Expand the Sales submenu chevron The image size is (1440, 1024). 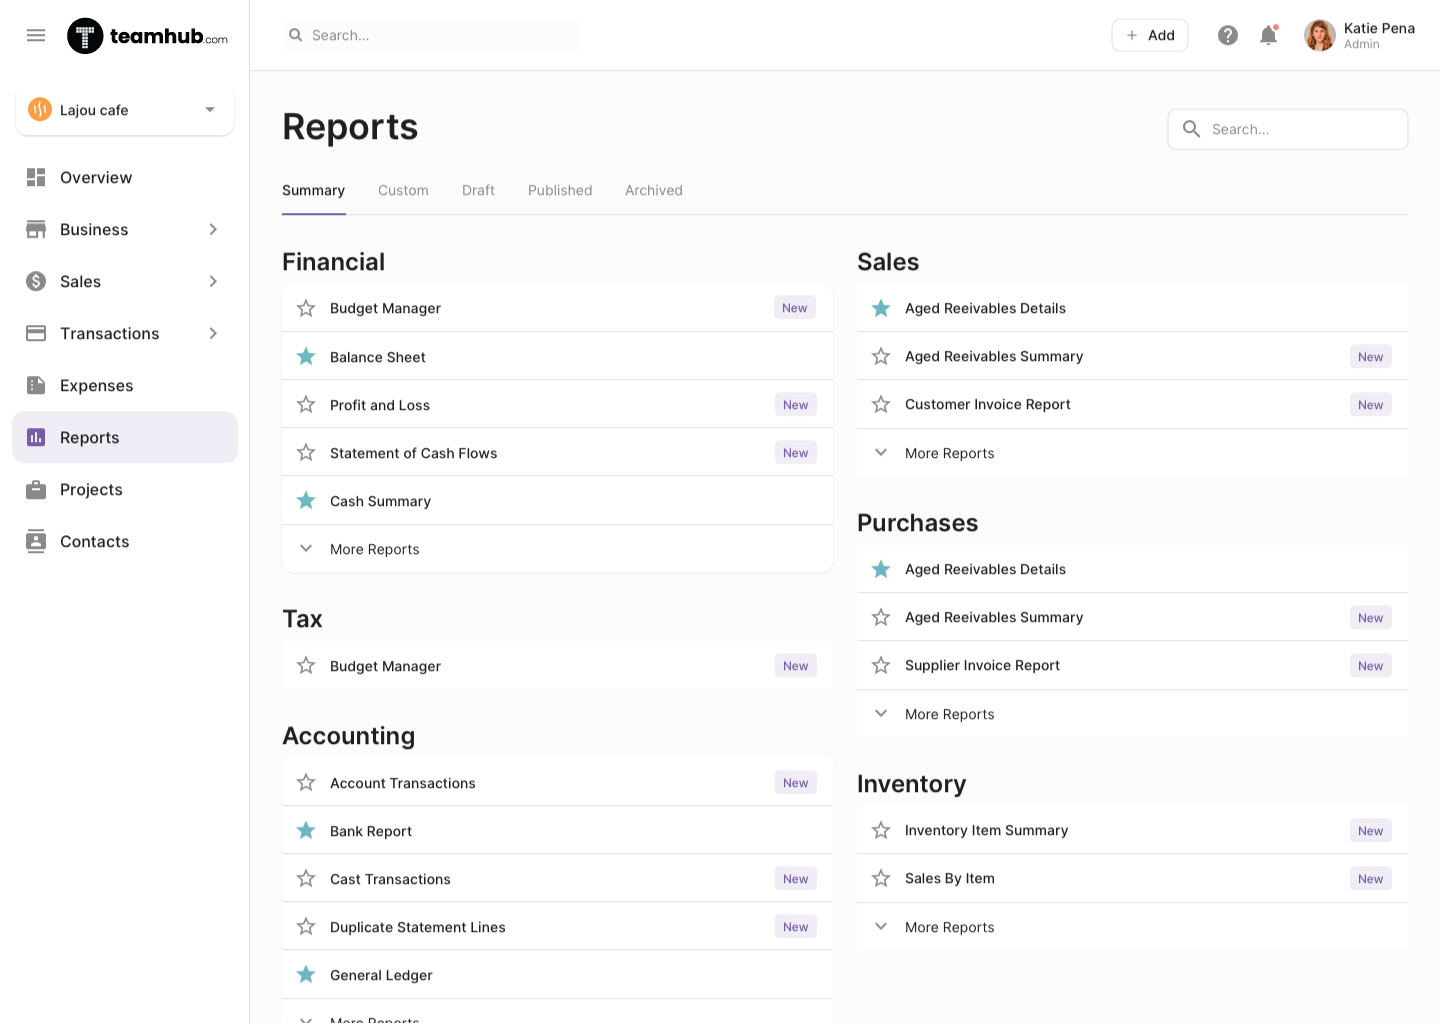(213, 281)
